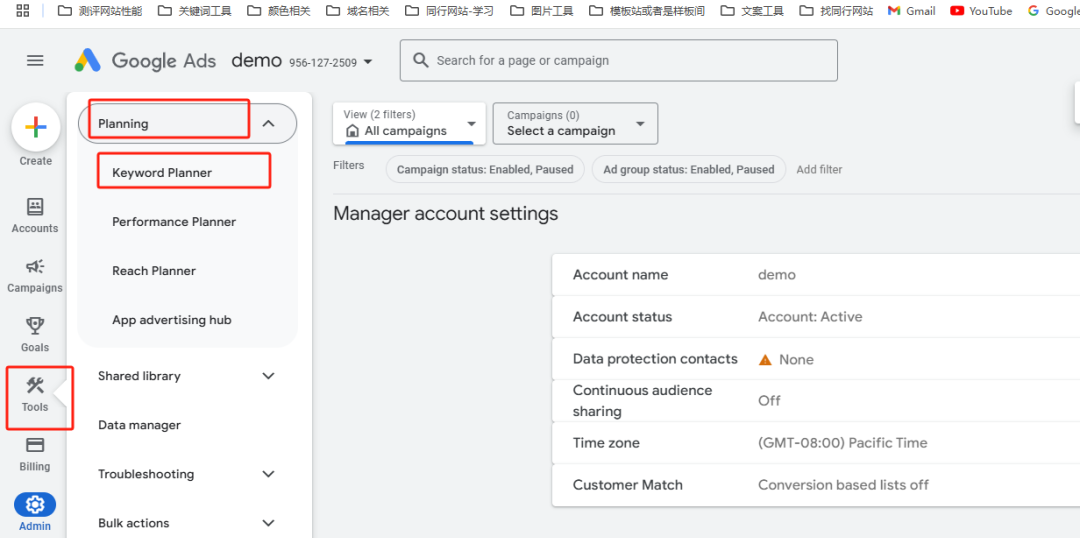Expand the Shared library section

268,376
